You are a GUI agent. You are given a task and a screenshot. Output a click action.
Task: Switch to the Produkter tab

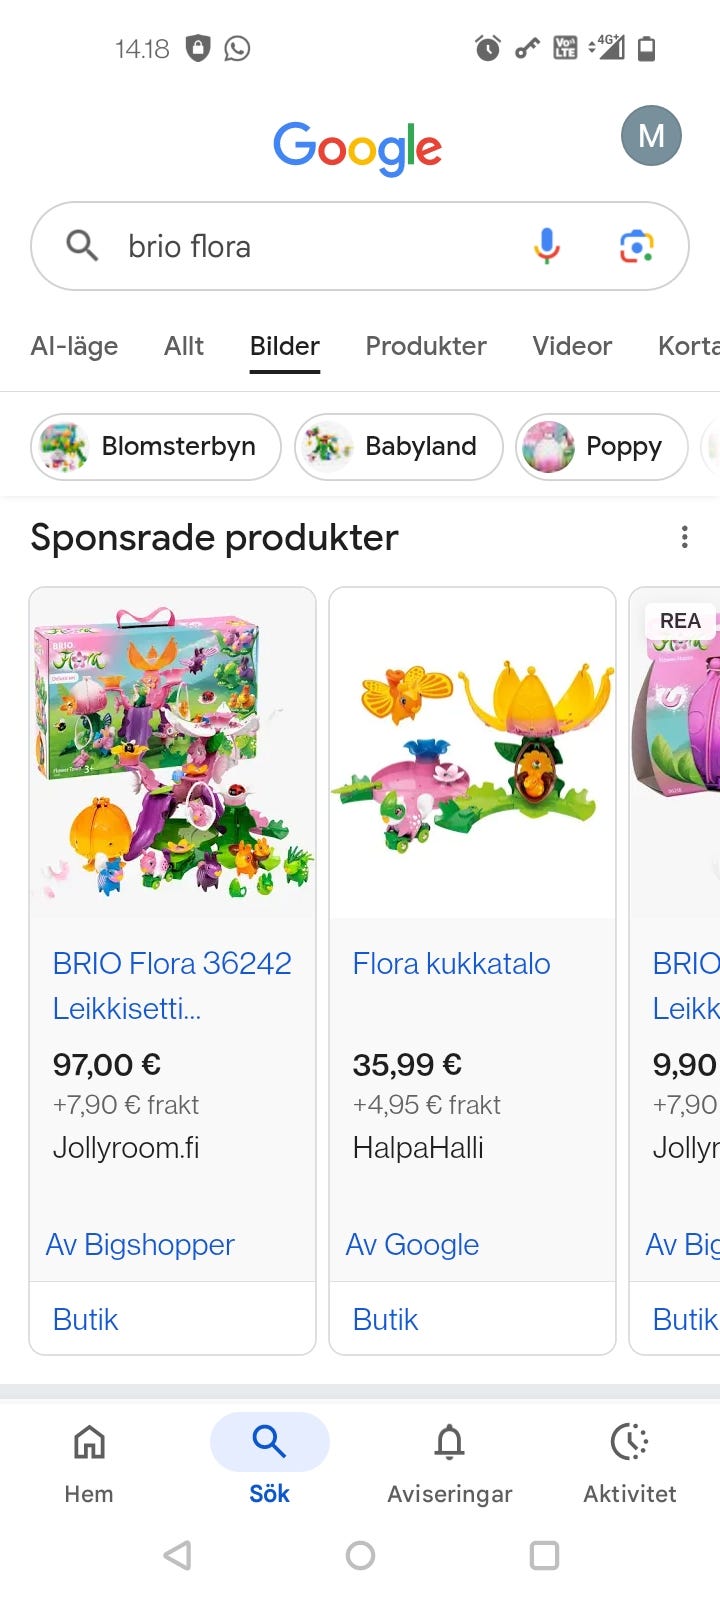point(426,346)
